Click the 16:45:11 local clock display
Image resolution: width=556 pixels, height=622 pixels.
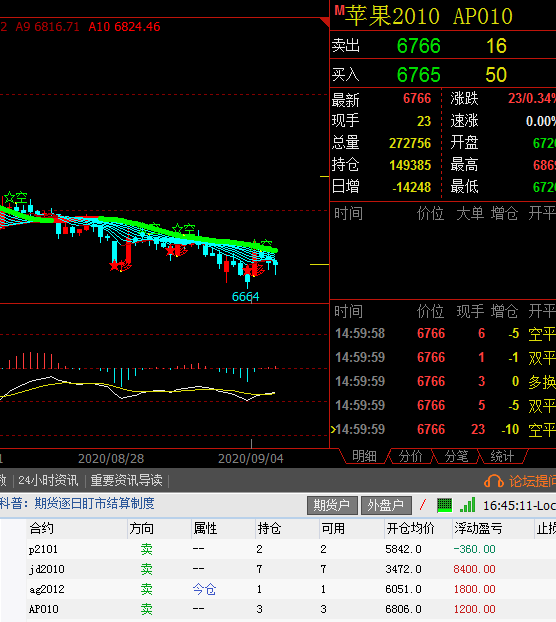[x=519, y=506]
